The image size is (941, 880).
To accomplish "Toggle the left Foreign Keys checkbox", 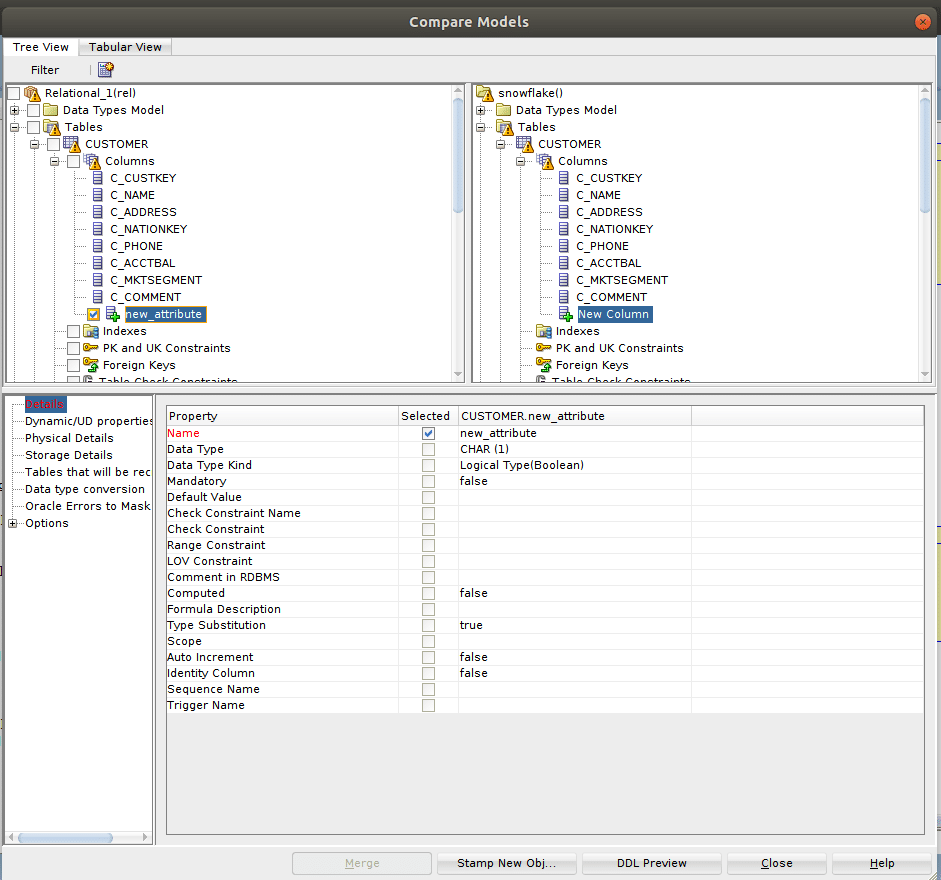I will pyautogui.click(x=73, y=365).
